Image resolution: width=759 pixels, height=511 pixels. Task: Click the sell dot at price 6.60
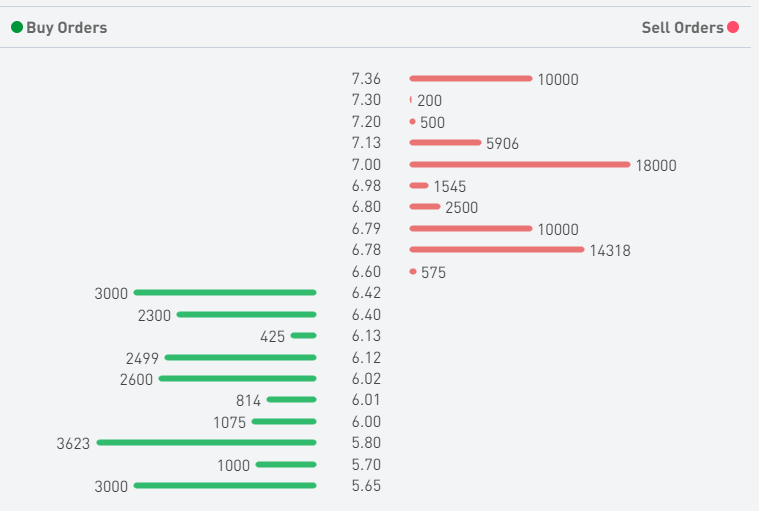click(x=413, y=271)
